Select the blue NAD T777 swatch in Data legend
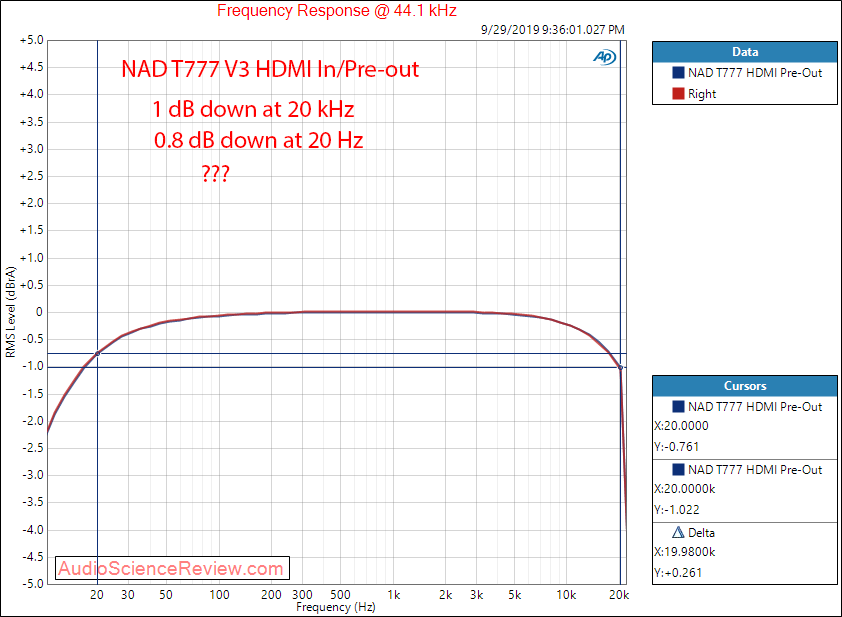 coord(678,72)
